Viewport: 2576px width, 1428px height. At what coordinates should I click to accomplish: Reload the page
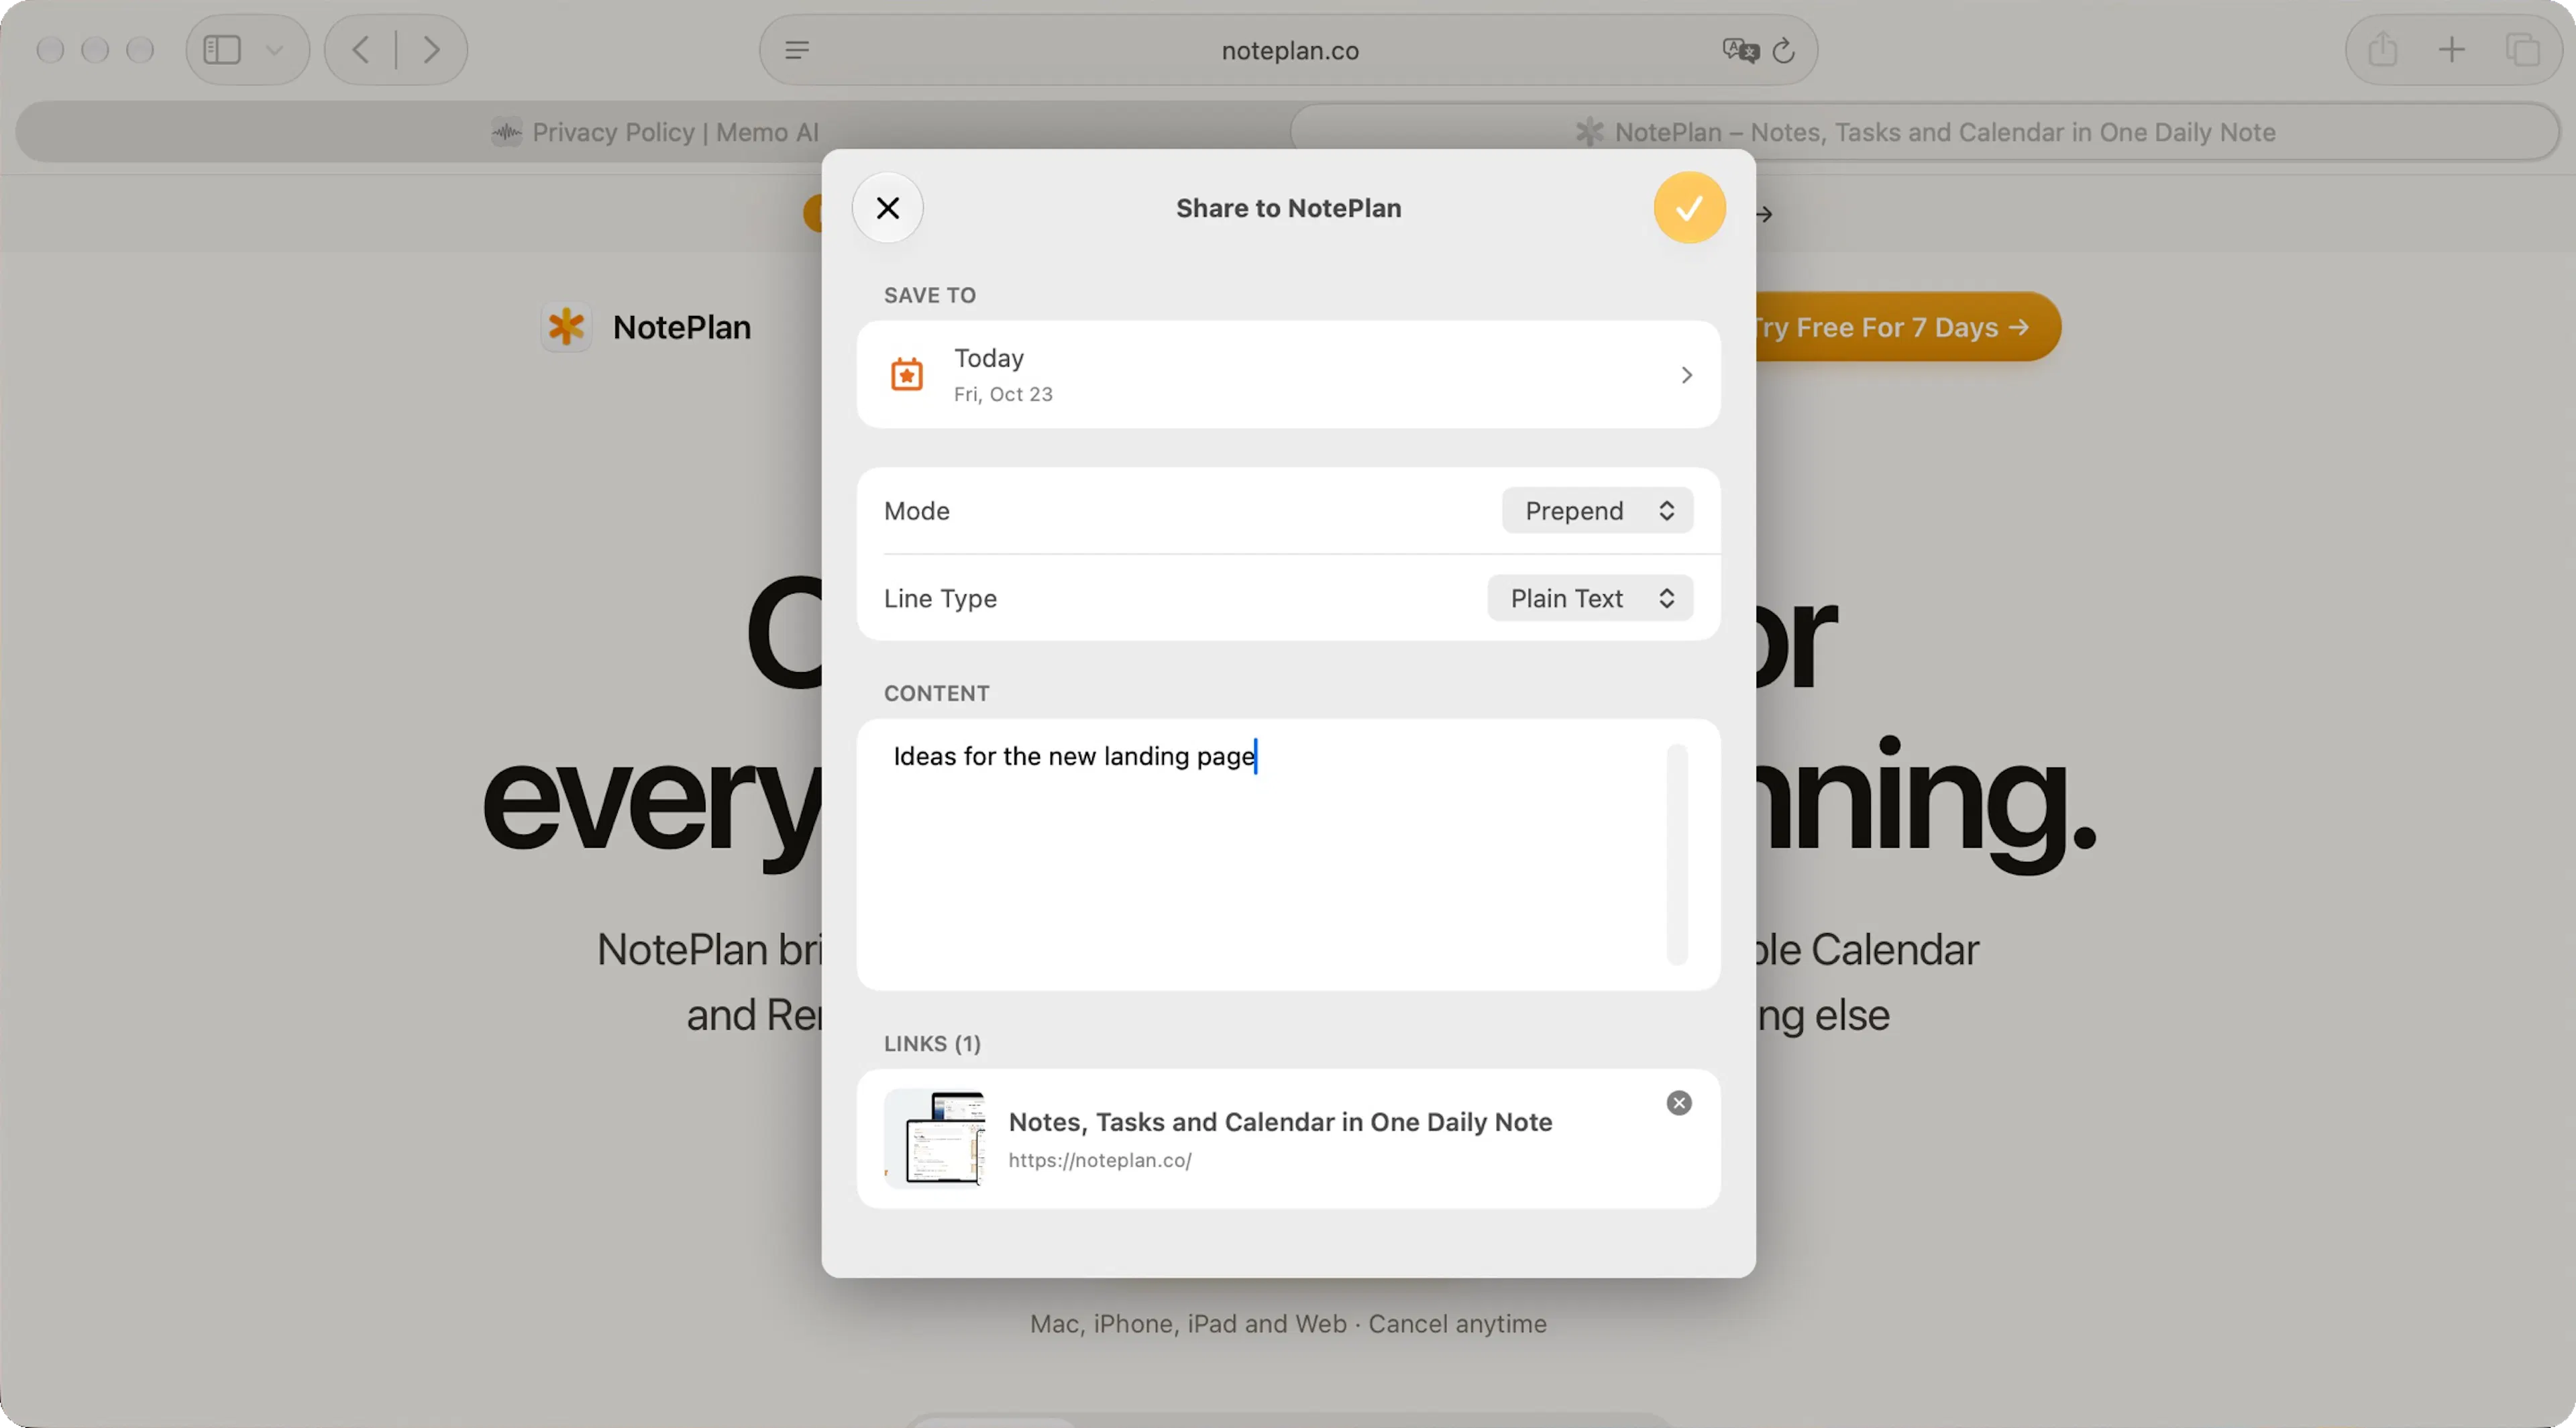click(1784, 50)
